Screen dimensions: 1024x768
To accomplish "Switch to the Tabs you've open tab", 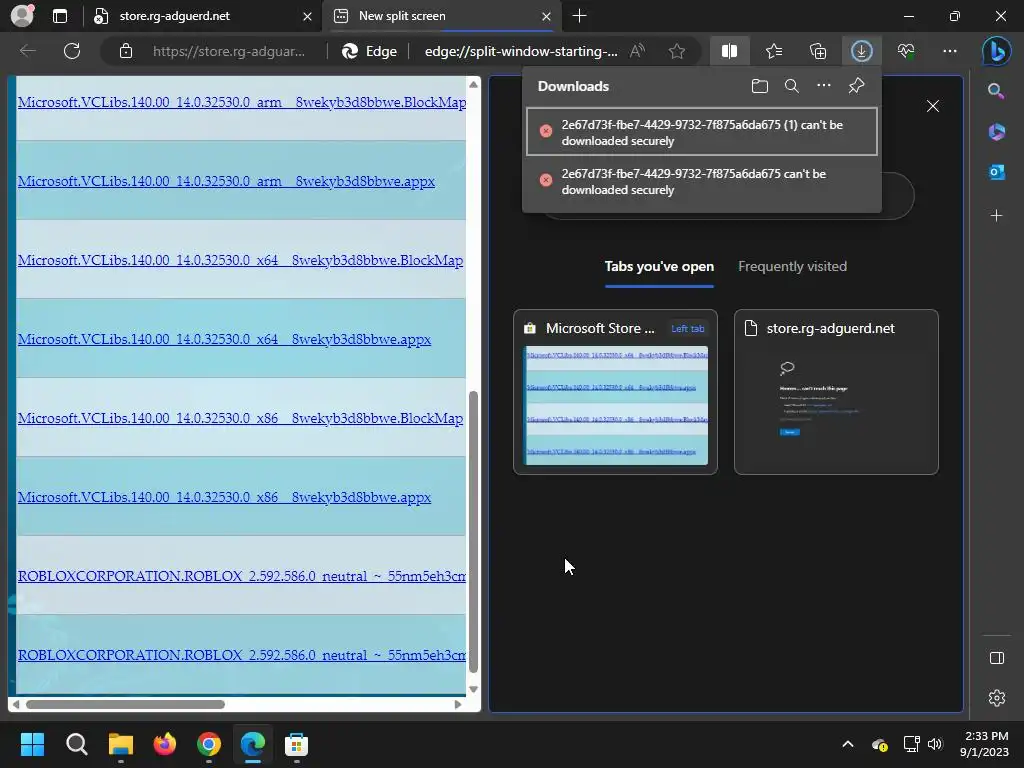I will tap(659, 266).
